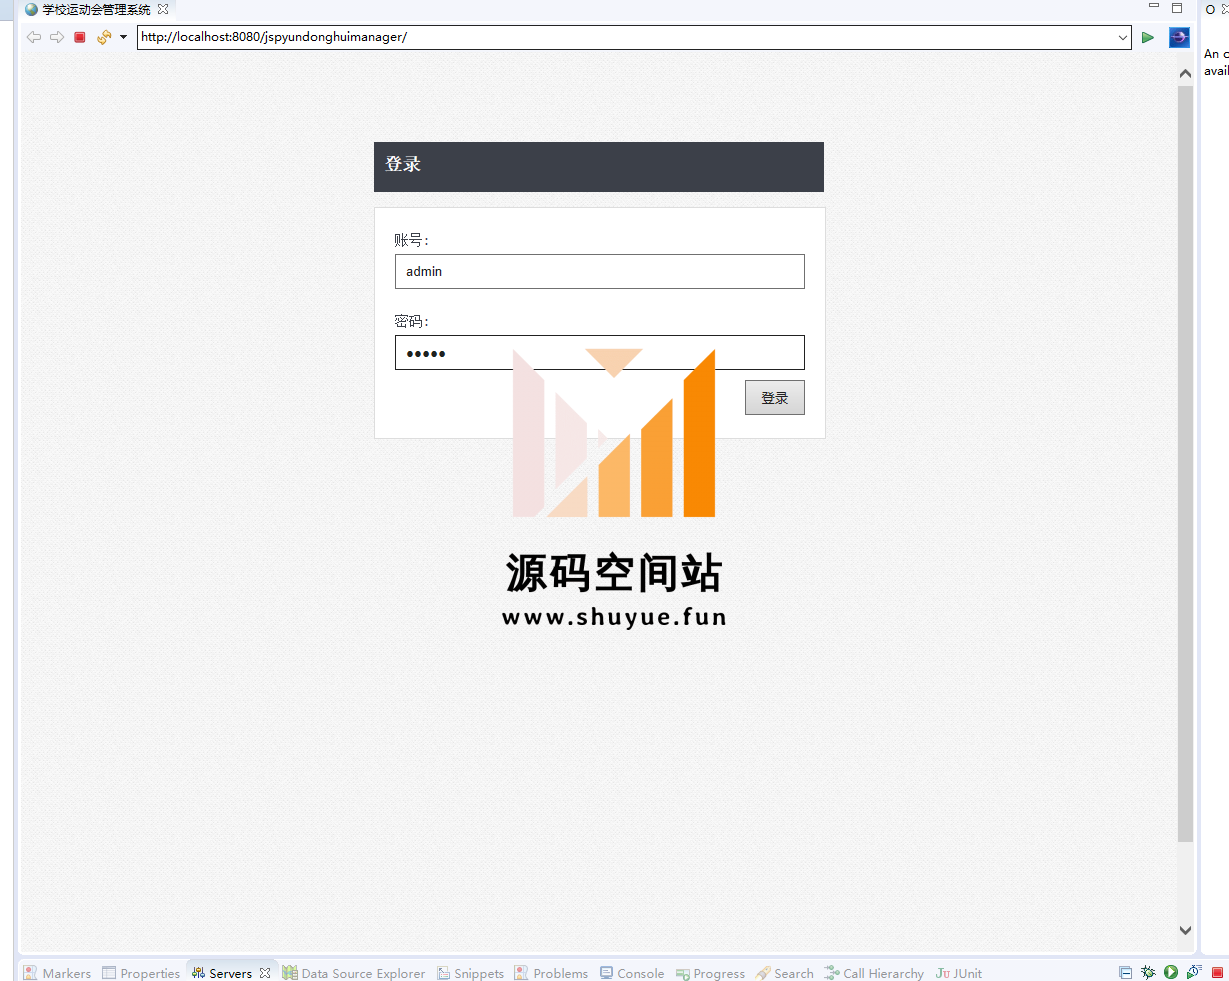Open the JUnit tab
The image size is (1229, 981).
coord(959,973)
